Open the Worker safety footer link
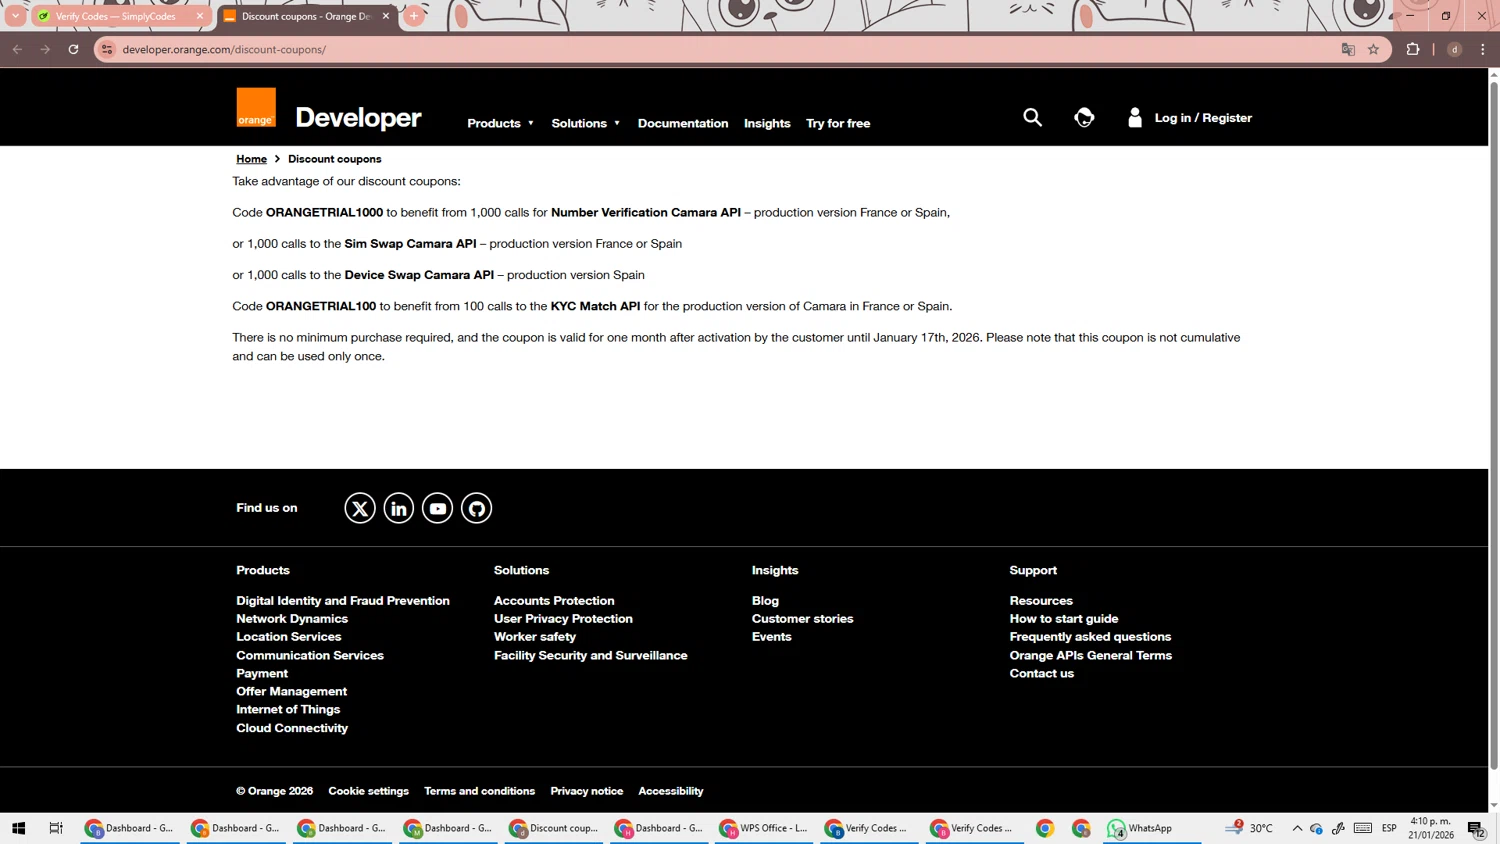The image size is (1500, 844). 535,637
